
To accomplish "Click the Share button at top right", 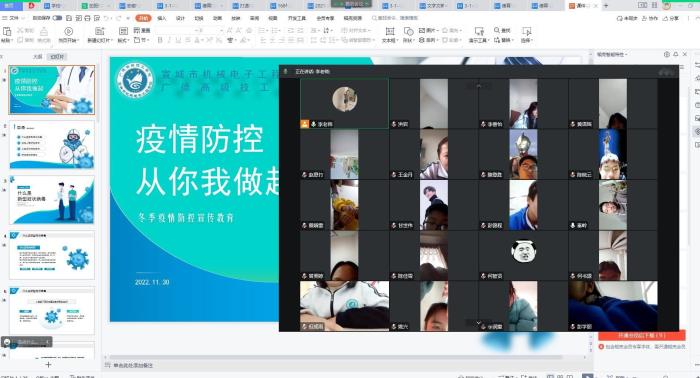I will click(x=671, y=18).
